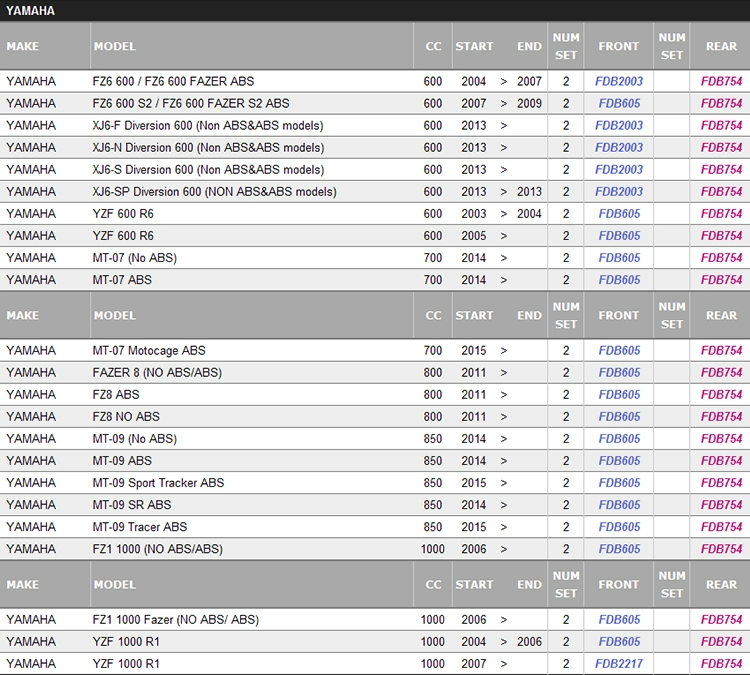Image resolution: width=750 pixels, height=675 pixels.
Task: Open front FDB605 for FZ8 NO ABS
Action: point(619,416)
